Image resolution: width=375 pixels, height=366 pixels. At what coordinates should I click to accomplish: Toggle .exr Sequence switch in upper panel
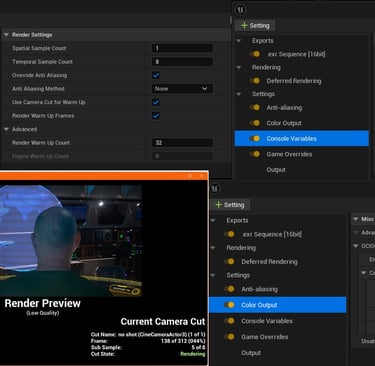255,54
